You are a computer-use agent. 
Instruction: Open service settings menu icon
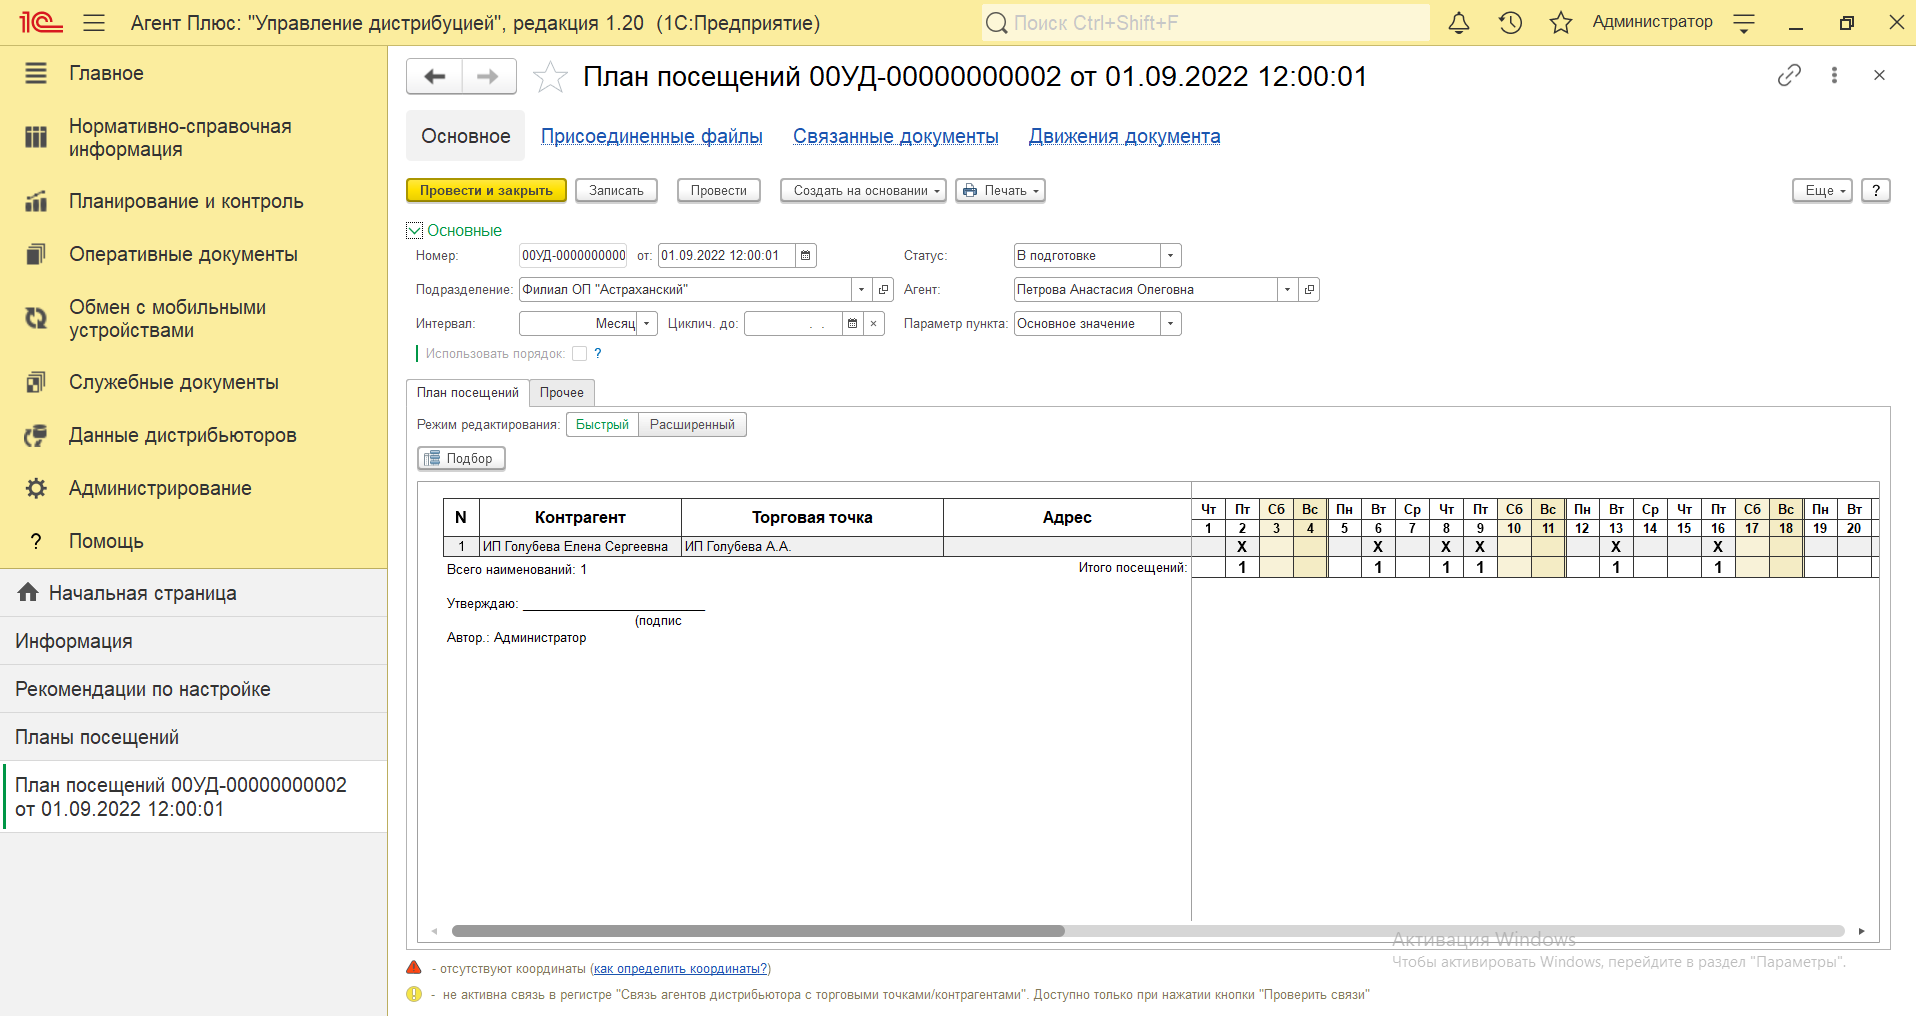coord(1744,22)
